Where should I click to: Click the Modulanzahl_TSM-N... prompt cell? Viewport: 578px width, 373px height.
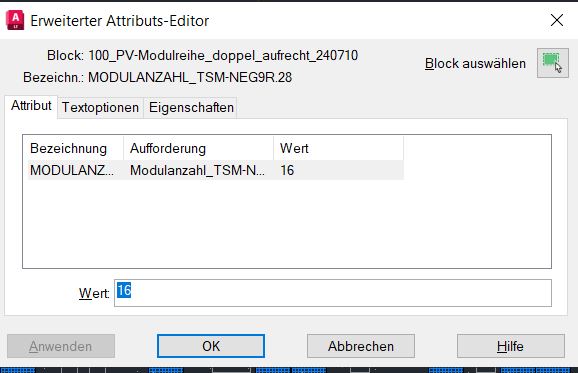[x=197, y=170]
